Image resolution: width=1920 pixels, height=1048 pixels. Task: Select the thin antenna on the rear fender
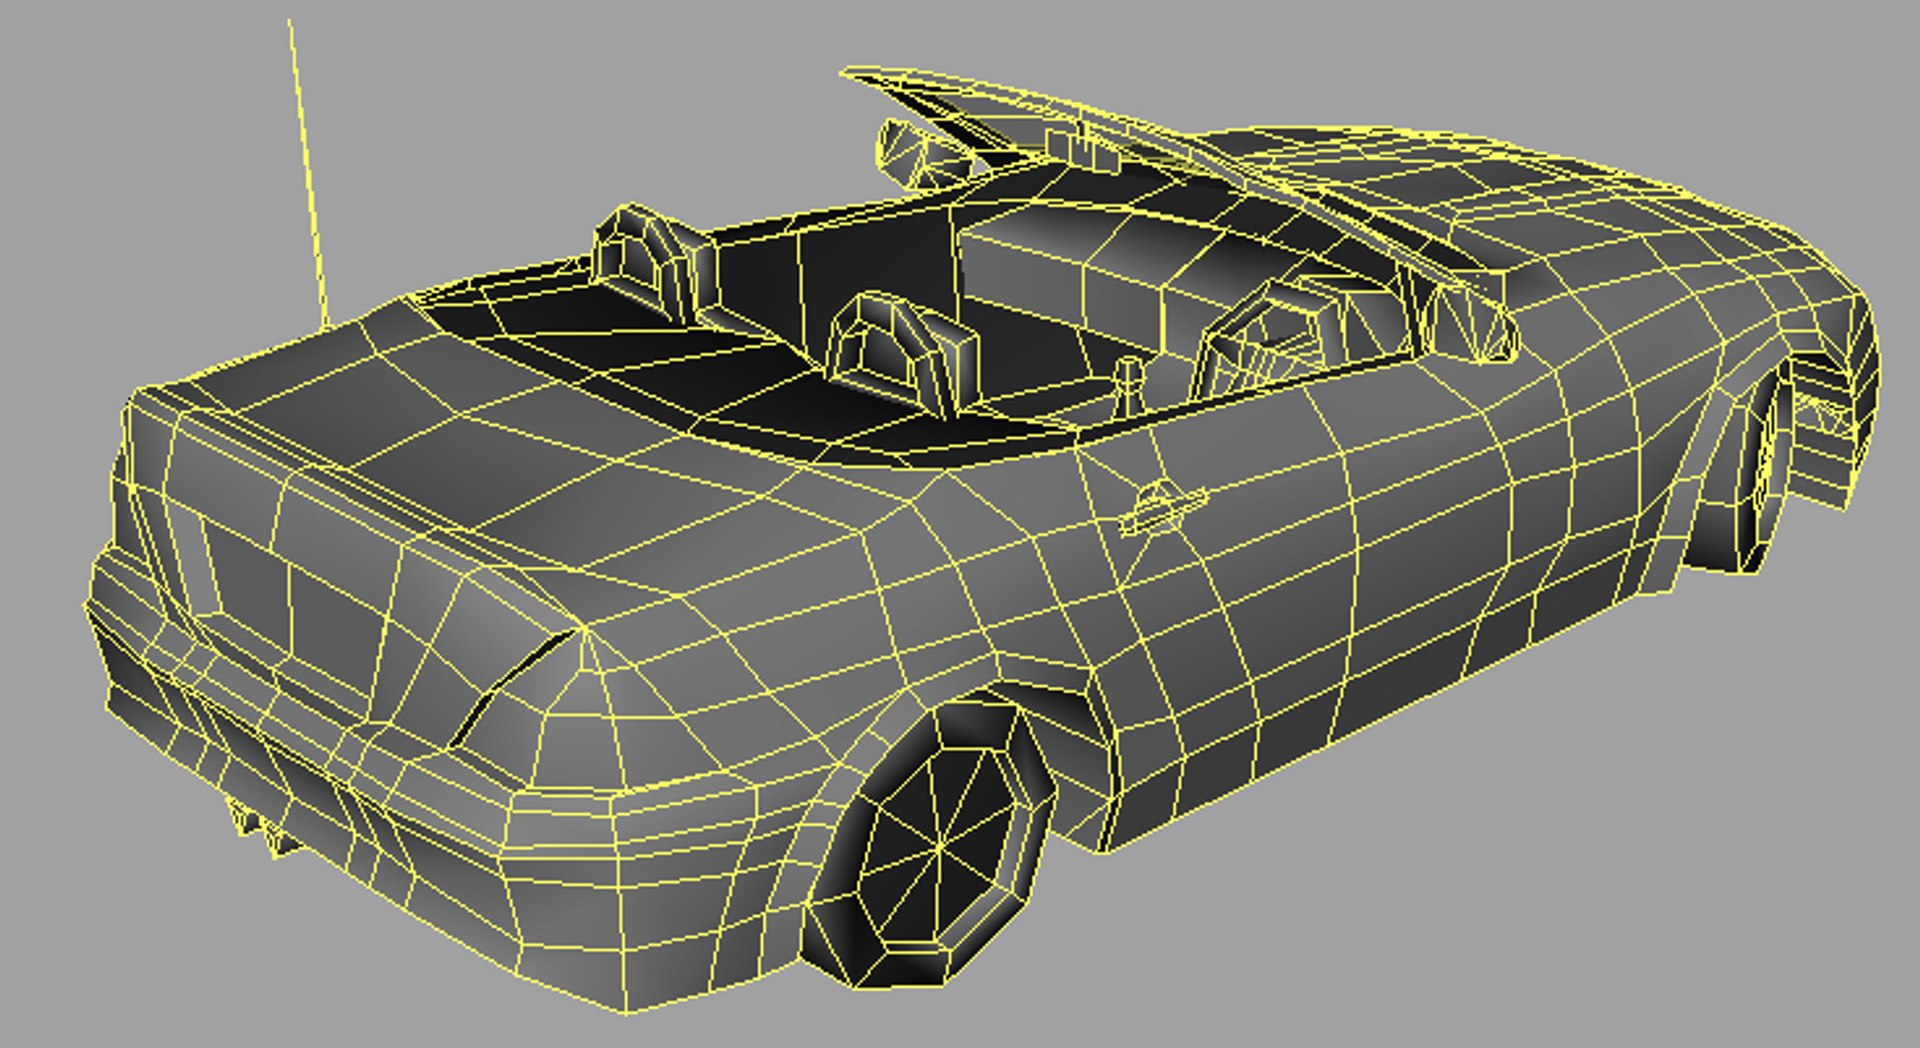click(308, 173)
